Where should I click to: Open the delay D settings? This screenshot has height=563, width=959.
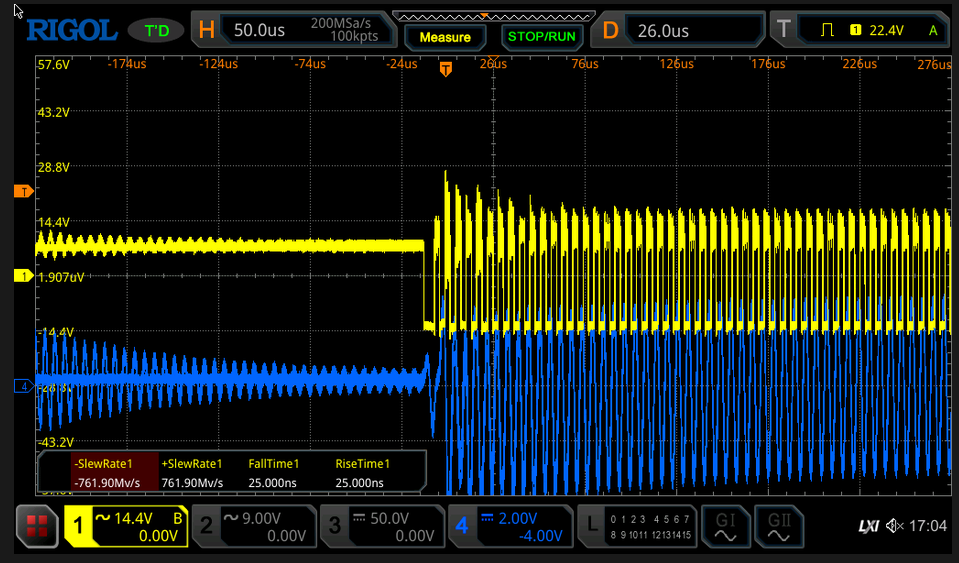coord(610,30)
